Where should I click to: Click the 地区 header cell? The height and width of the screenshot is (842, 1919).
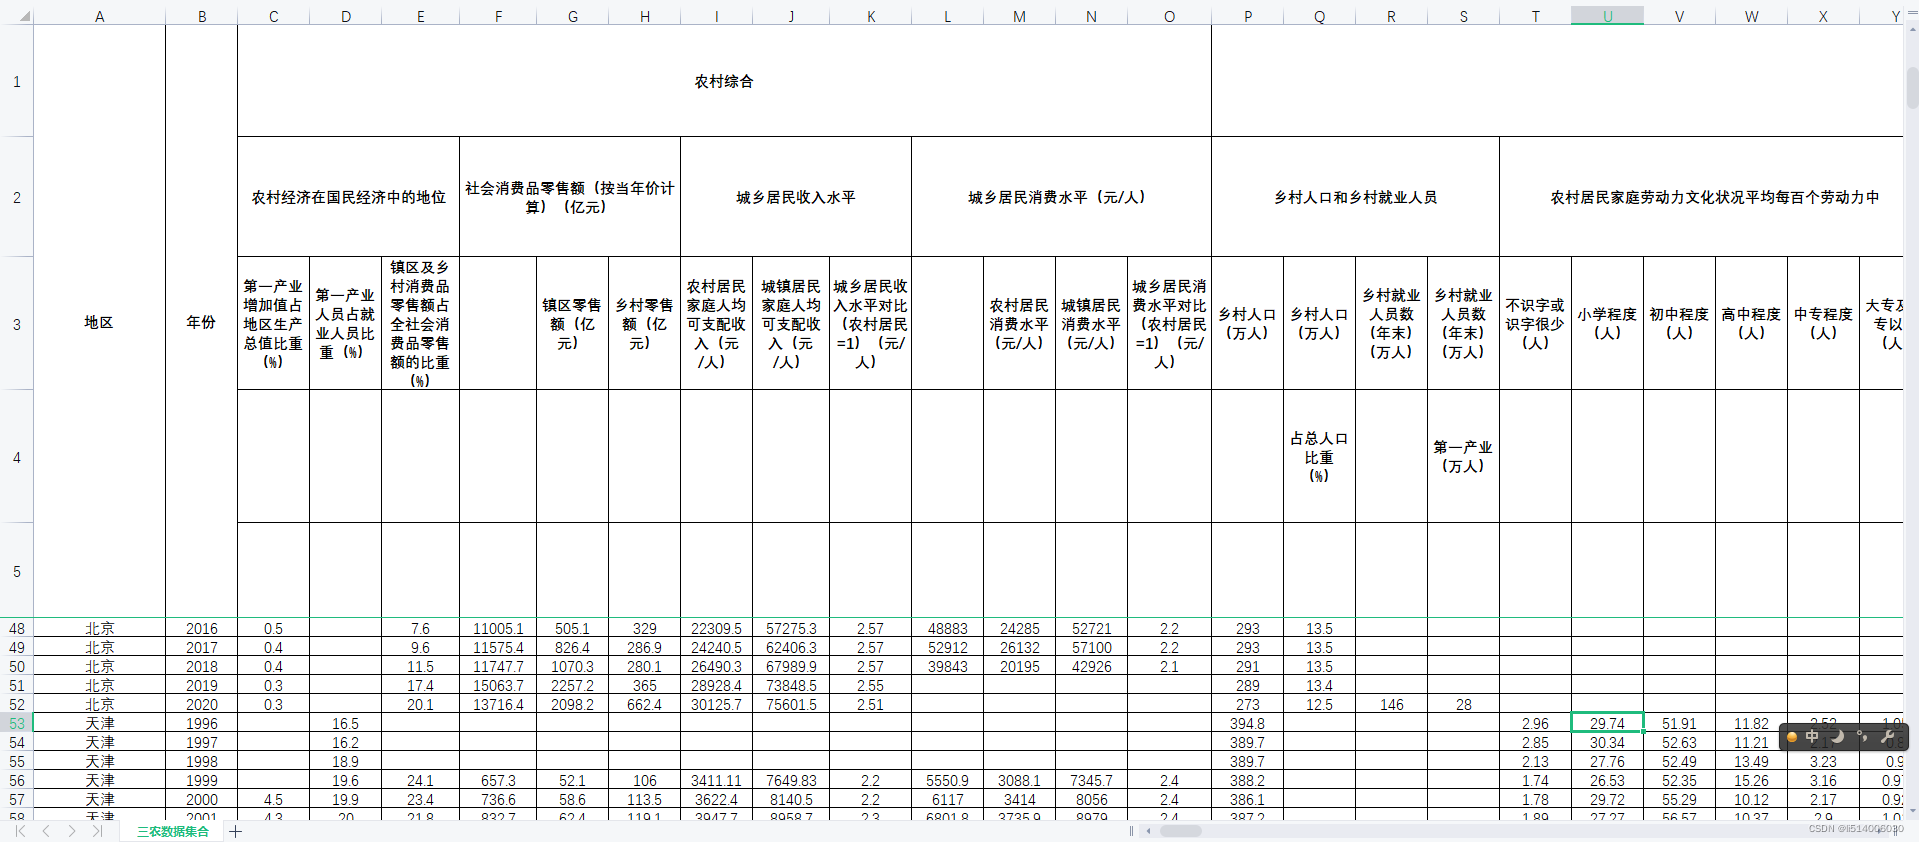coord(99,322)
